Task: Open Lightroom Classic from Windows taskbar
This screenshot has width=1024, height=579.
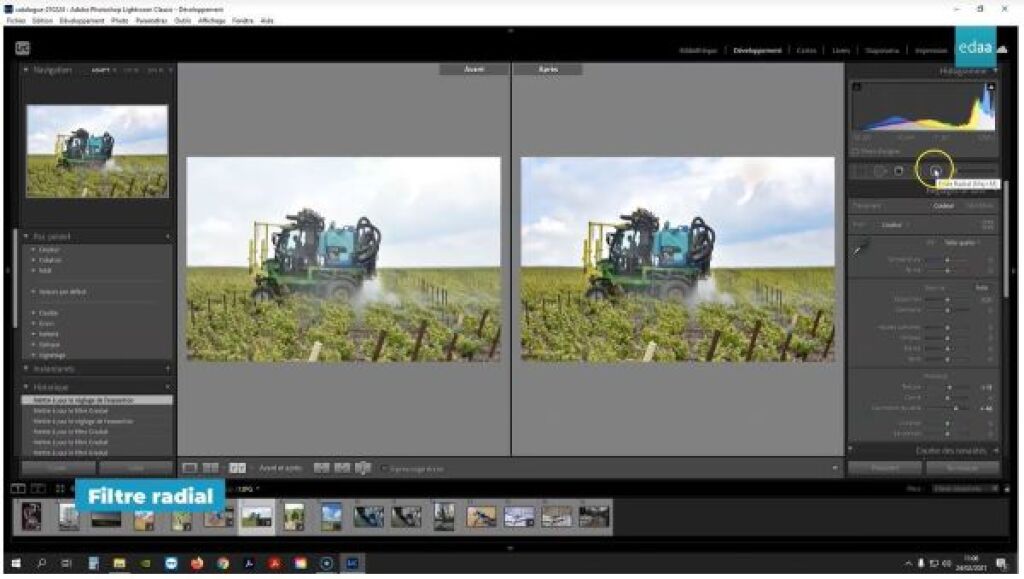Action: coord(353,563)
